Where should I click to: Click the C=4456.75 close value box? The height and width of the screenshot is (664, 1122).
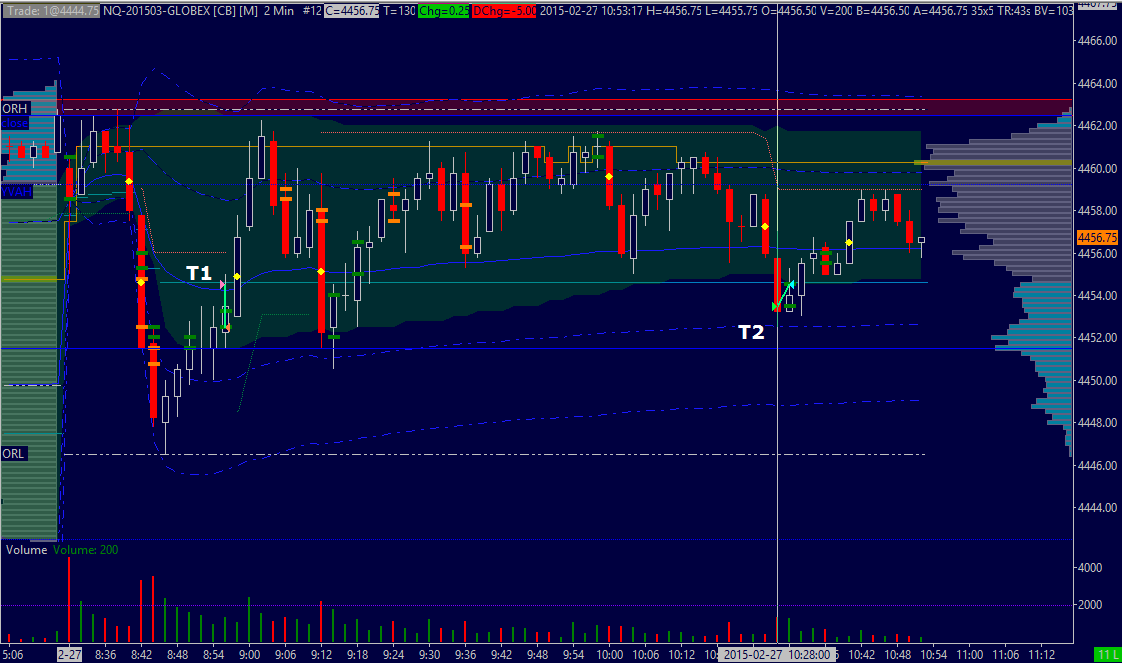click(351, 11)
